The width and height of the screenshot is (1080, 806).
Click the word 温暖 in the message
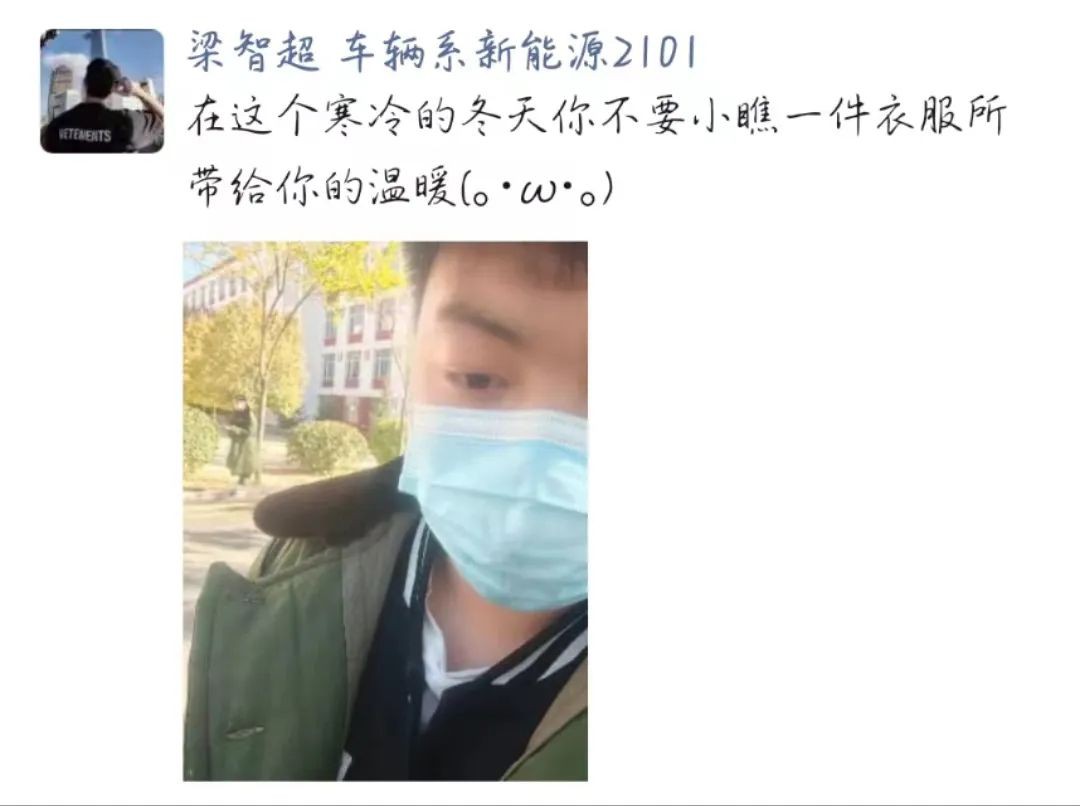412,187
